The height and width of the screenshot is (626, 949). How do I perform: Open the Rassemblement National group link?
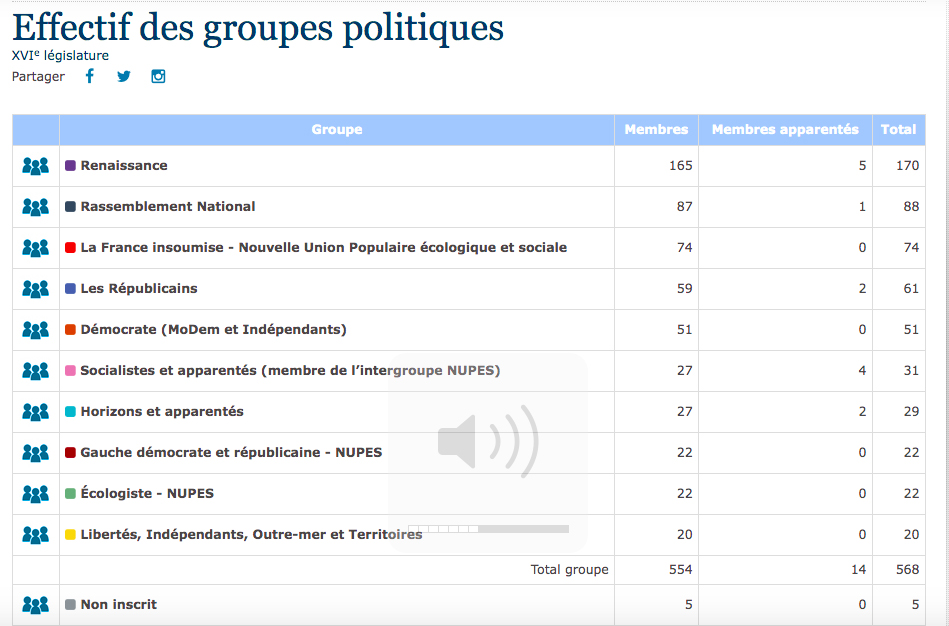tap(168, 206)
